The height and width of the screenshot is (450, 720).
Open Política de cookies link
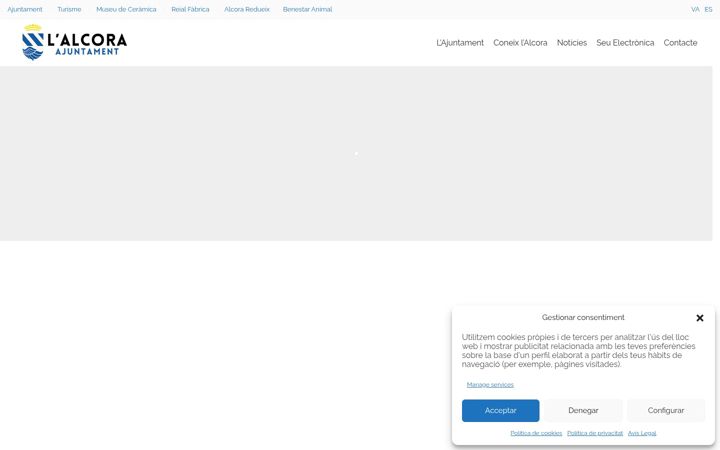click(536, 433)
